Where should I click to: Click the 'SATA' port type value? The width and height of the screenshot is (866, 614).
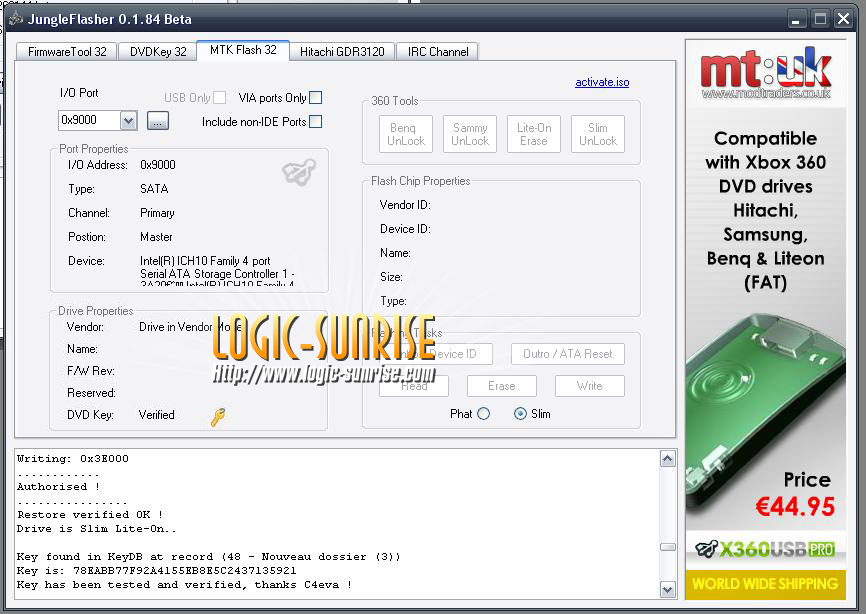[x=154, y=189]
